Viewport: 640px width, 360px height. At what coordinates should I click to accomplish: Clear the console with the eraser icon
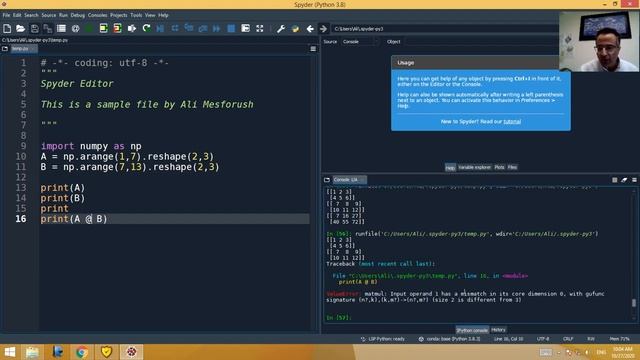coord(624,180)
